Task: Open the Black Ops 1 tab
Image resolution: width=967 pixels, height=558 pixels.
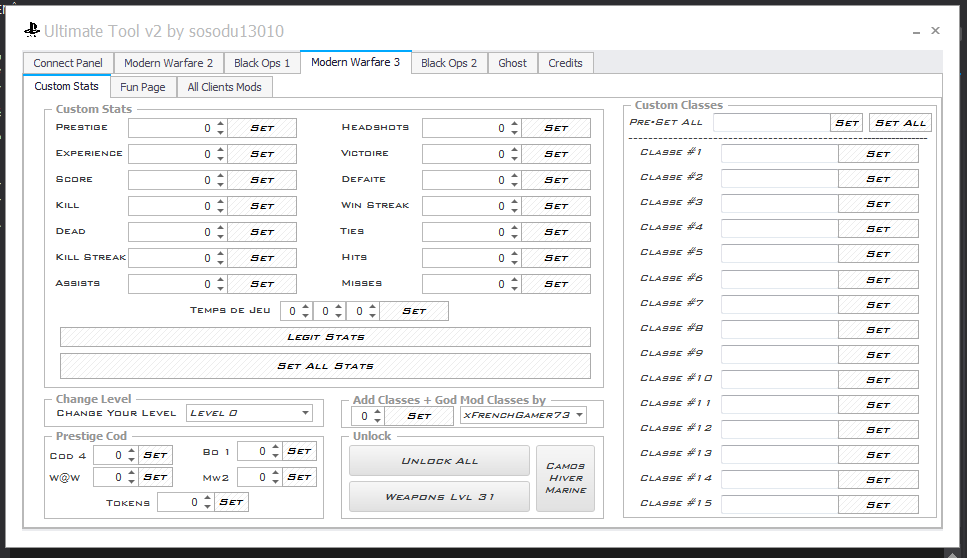Action: tap(261, 63)
